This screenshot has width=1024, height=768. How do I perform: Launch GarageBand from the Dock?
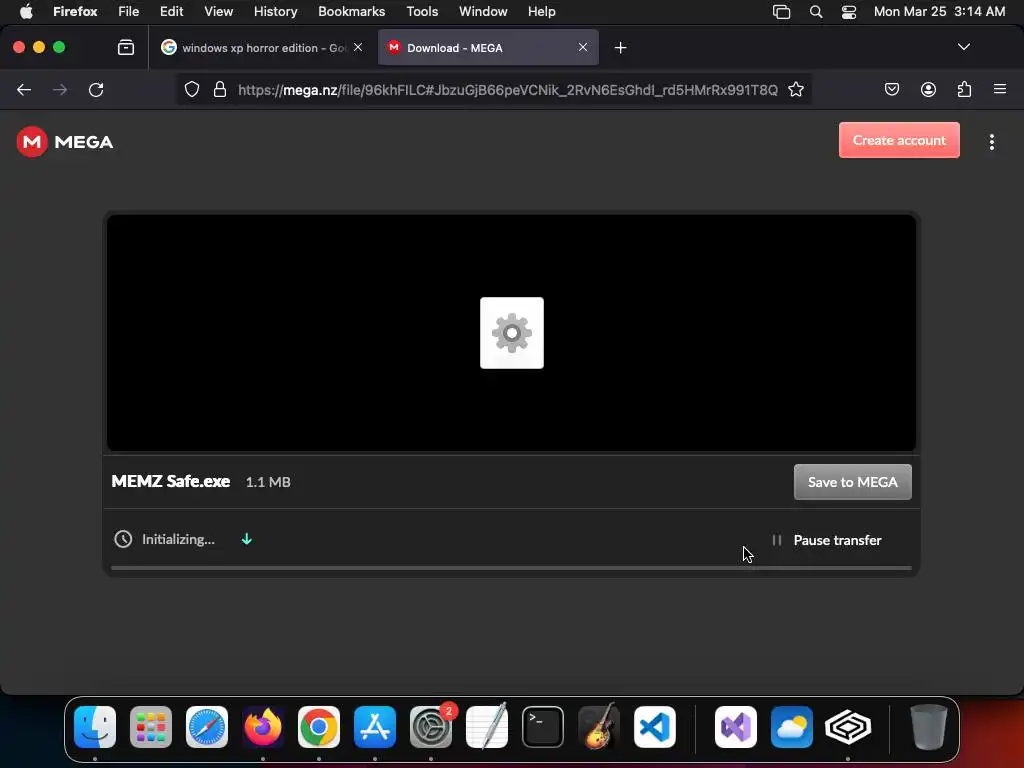pos(599,726)
